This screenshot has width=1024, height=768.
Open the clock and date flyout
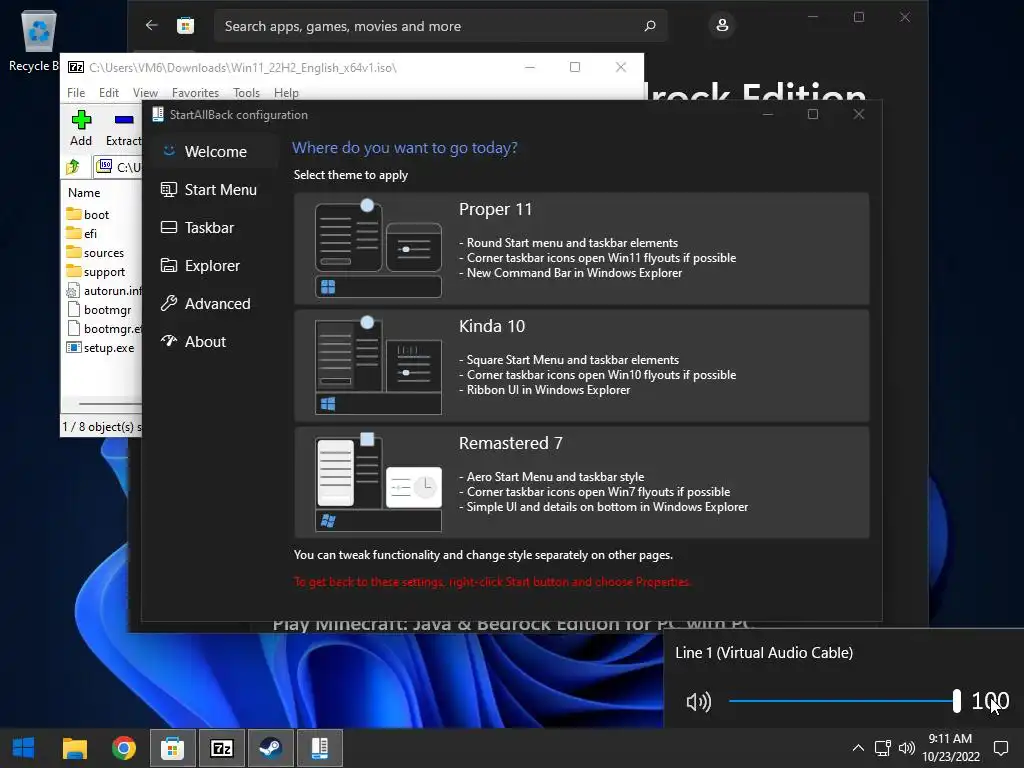(x=951, y=748)
